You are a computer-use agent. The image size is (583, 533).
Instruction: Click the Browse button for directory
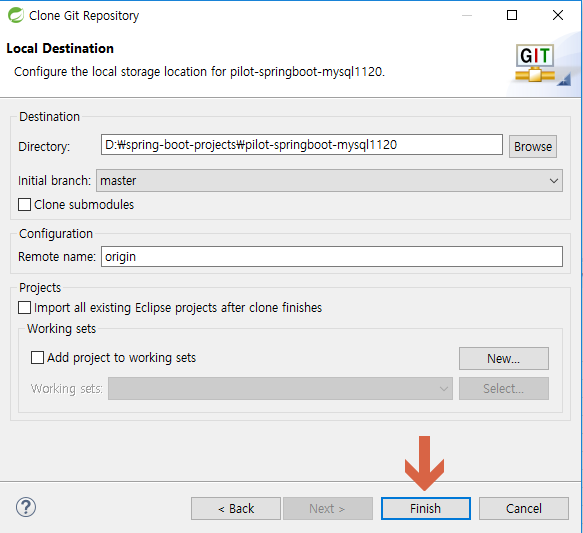(533, 146)
